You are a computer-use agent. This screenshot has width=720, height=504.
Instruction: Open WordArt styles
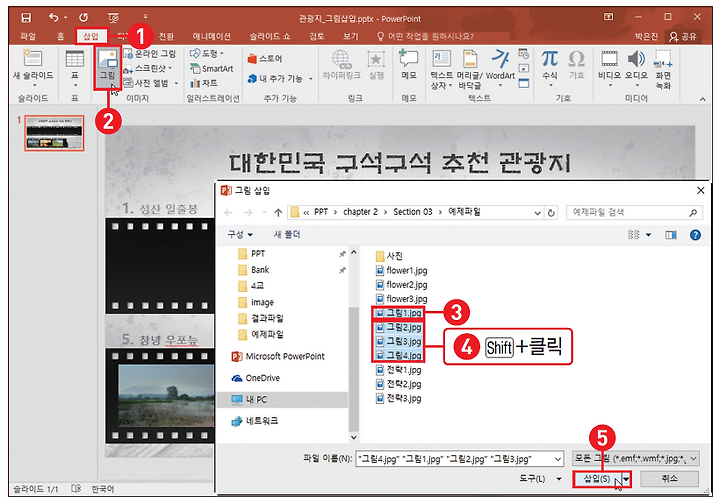500,68
